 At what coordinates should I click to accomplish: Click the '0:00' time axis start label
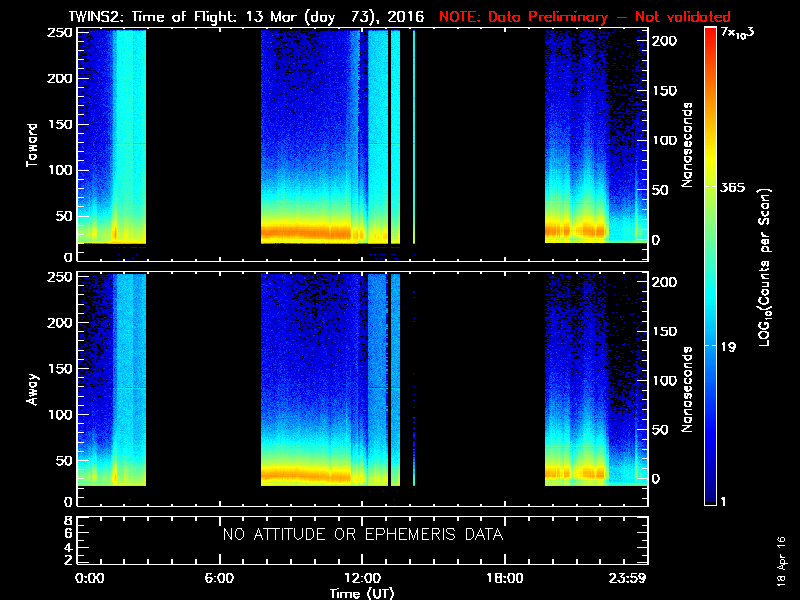[90, 578]
